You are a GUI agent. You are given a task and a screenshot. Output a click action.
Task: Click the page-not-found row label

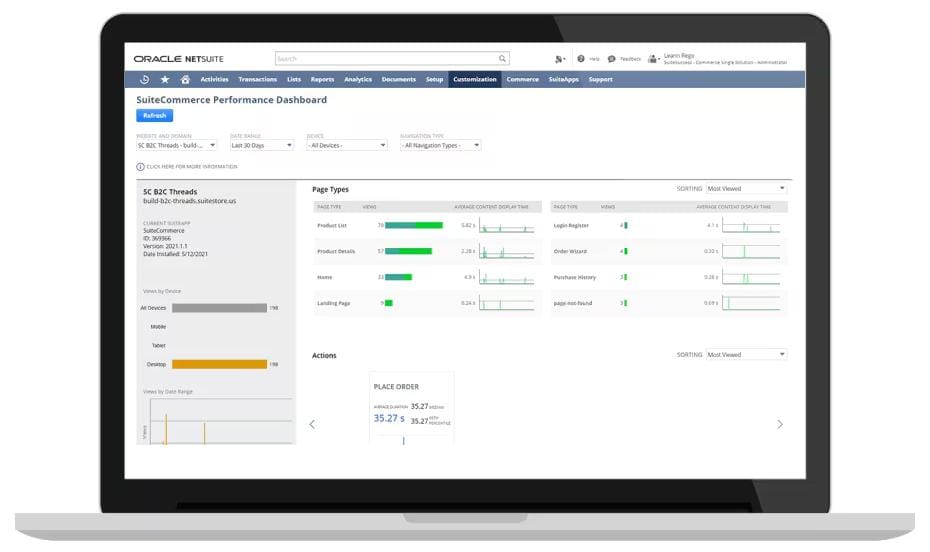[x=572, y=303]
